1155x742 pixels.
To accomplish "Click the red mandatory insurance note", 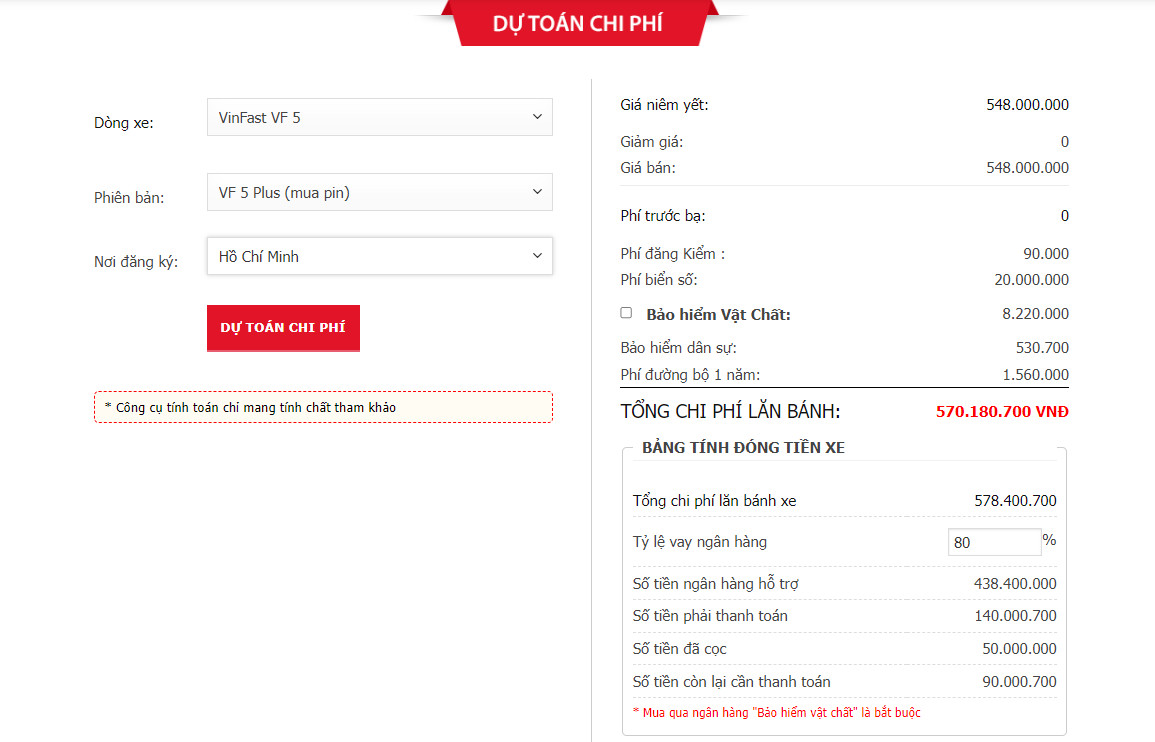I will coord(776,713).
